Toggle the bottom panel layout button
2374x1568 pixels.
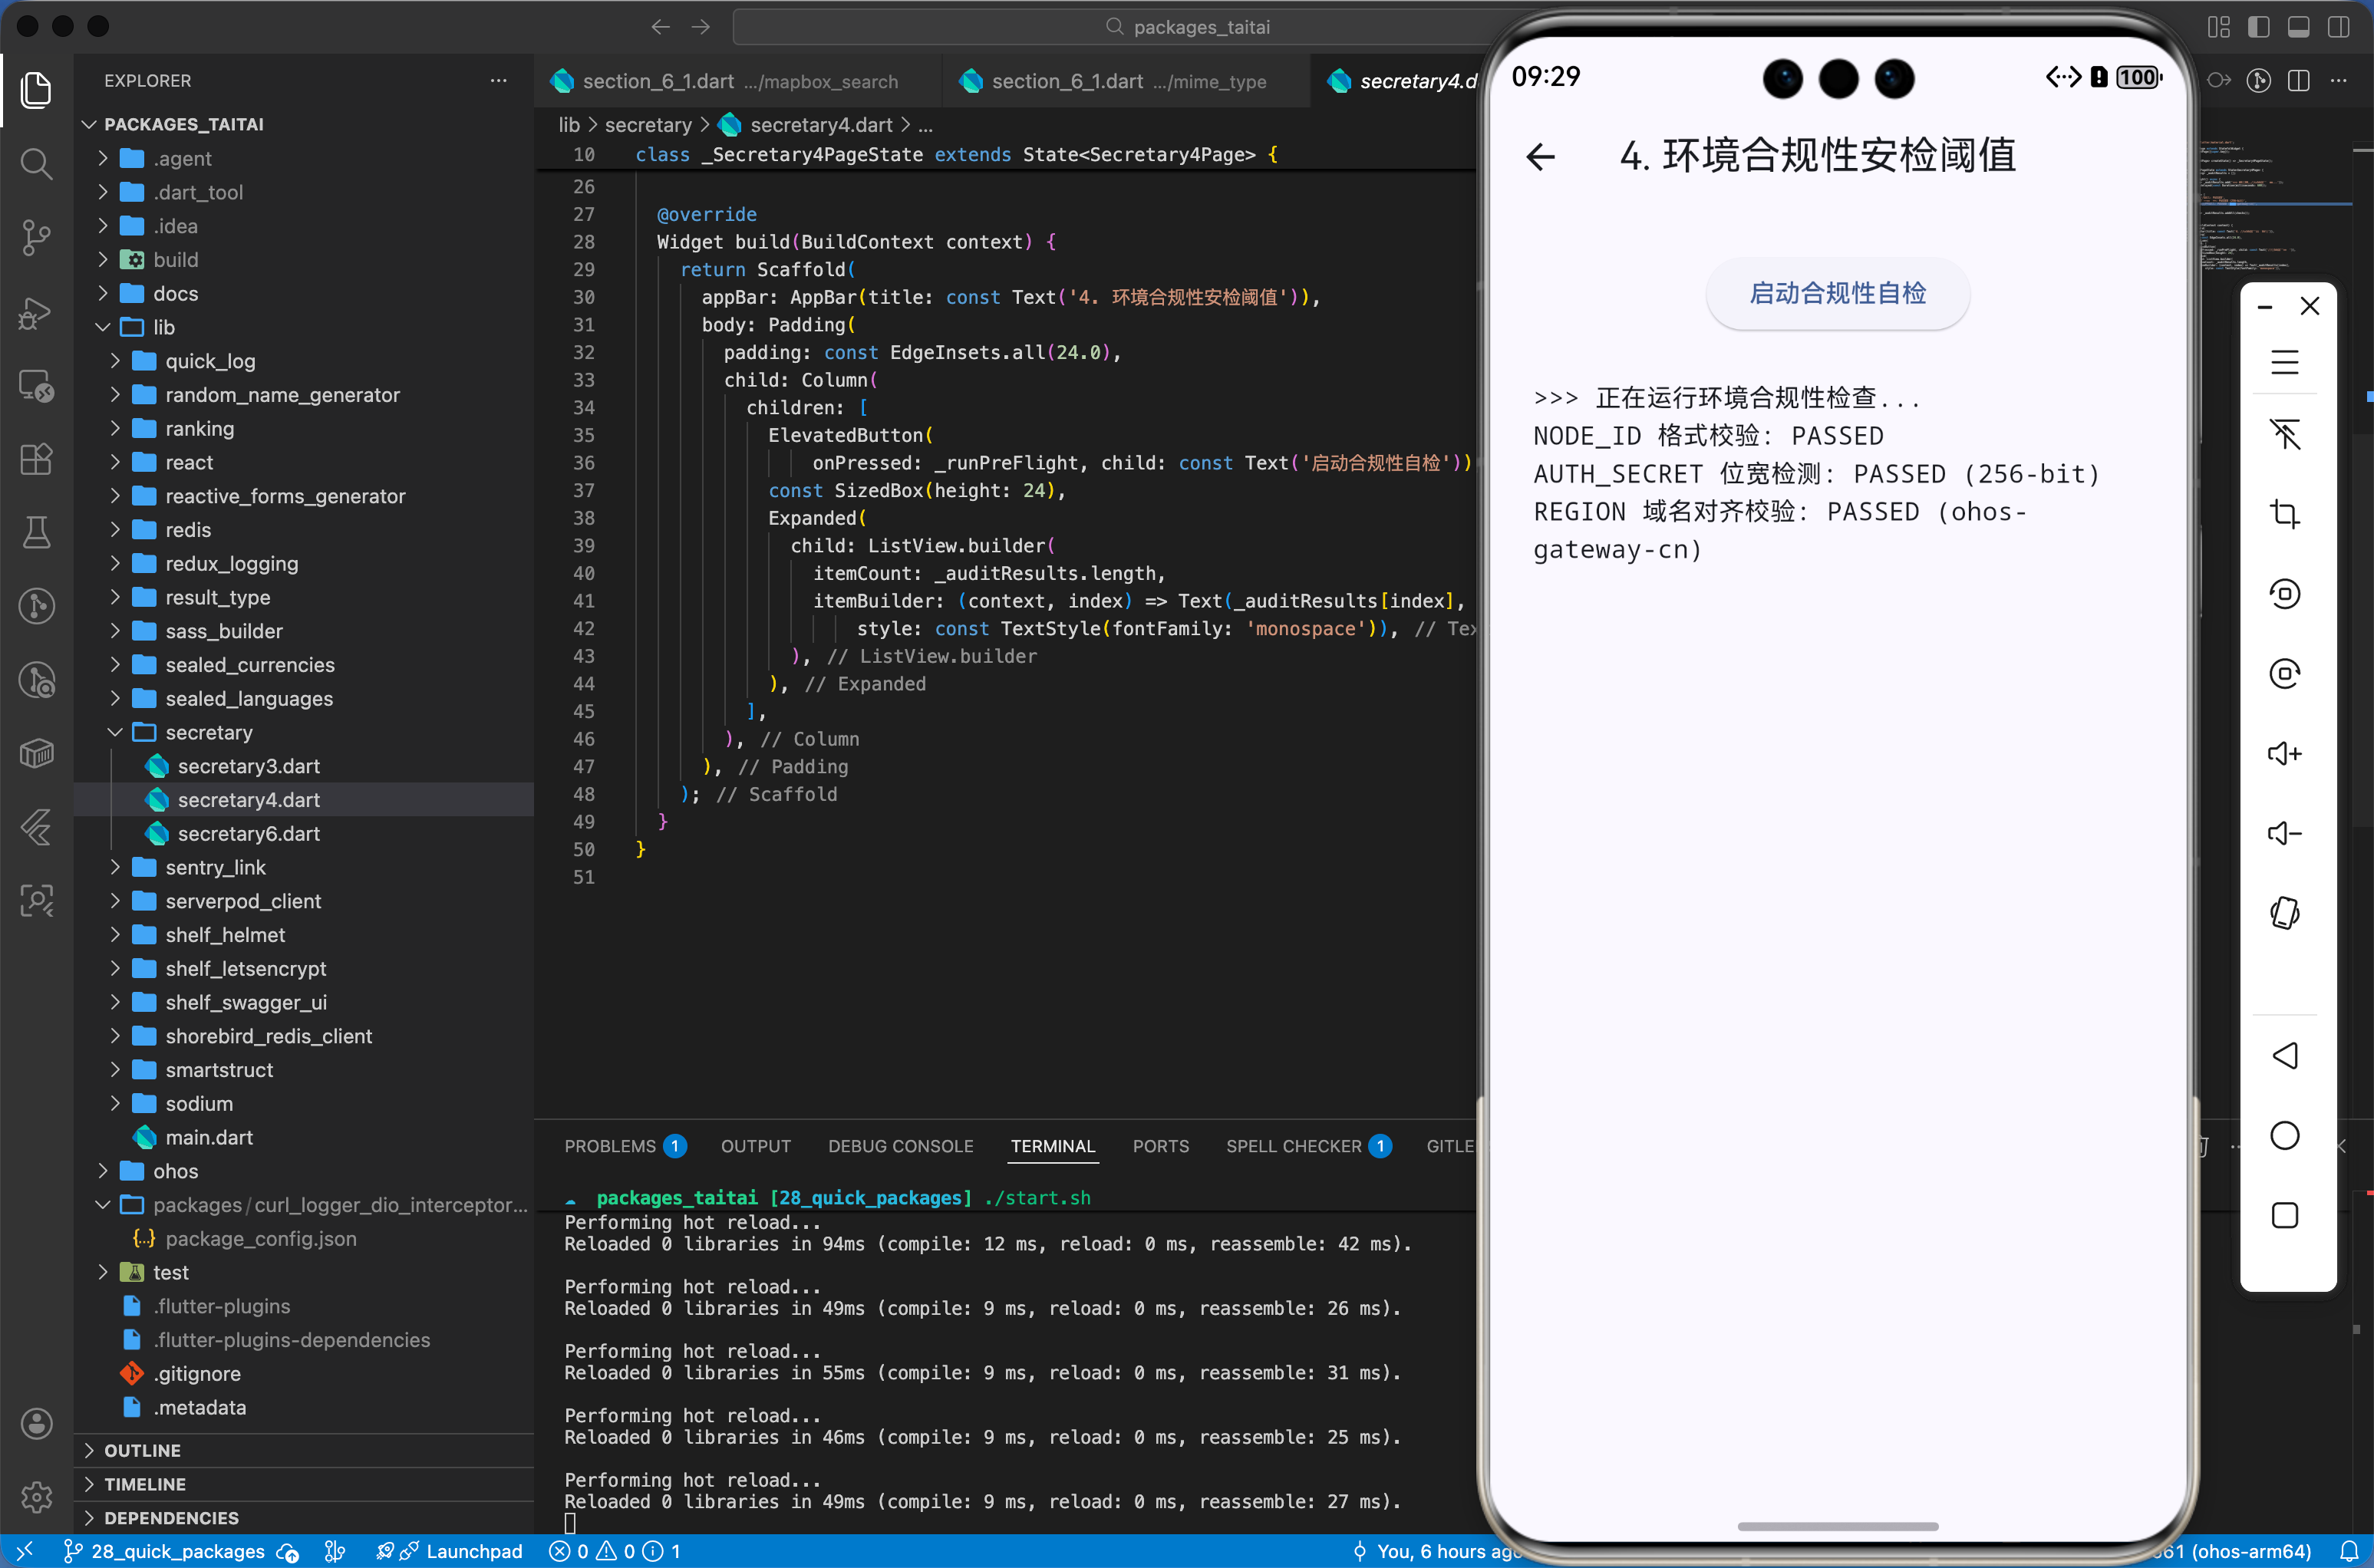click(2298, 27)
